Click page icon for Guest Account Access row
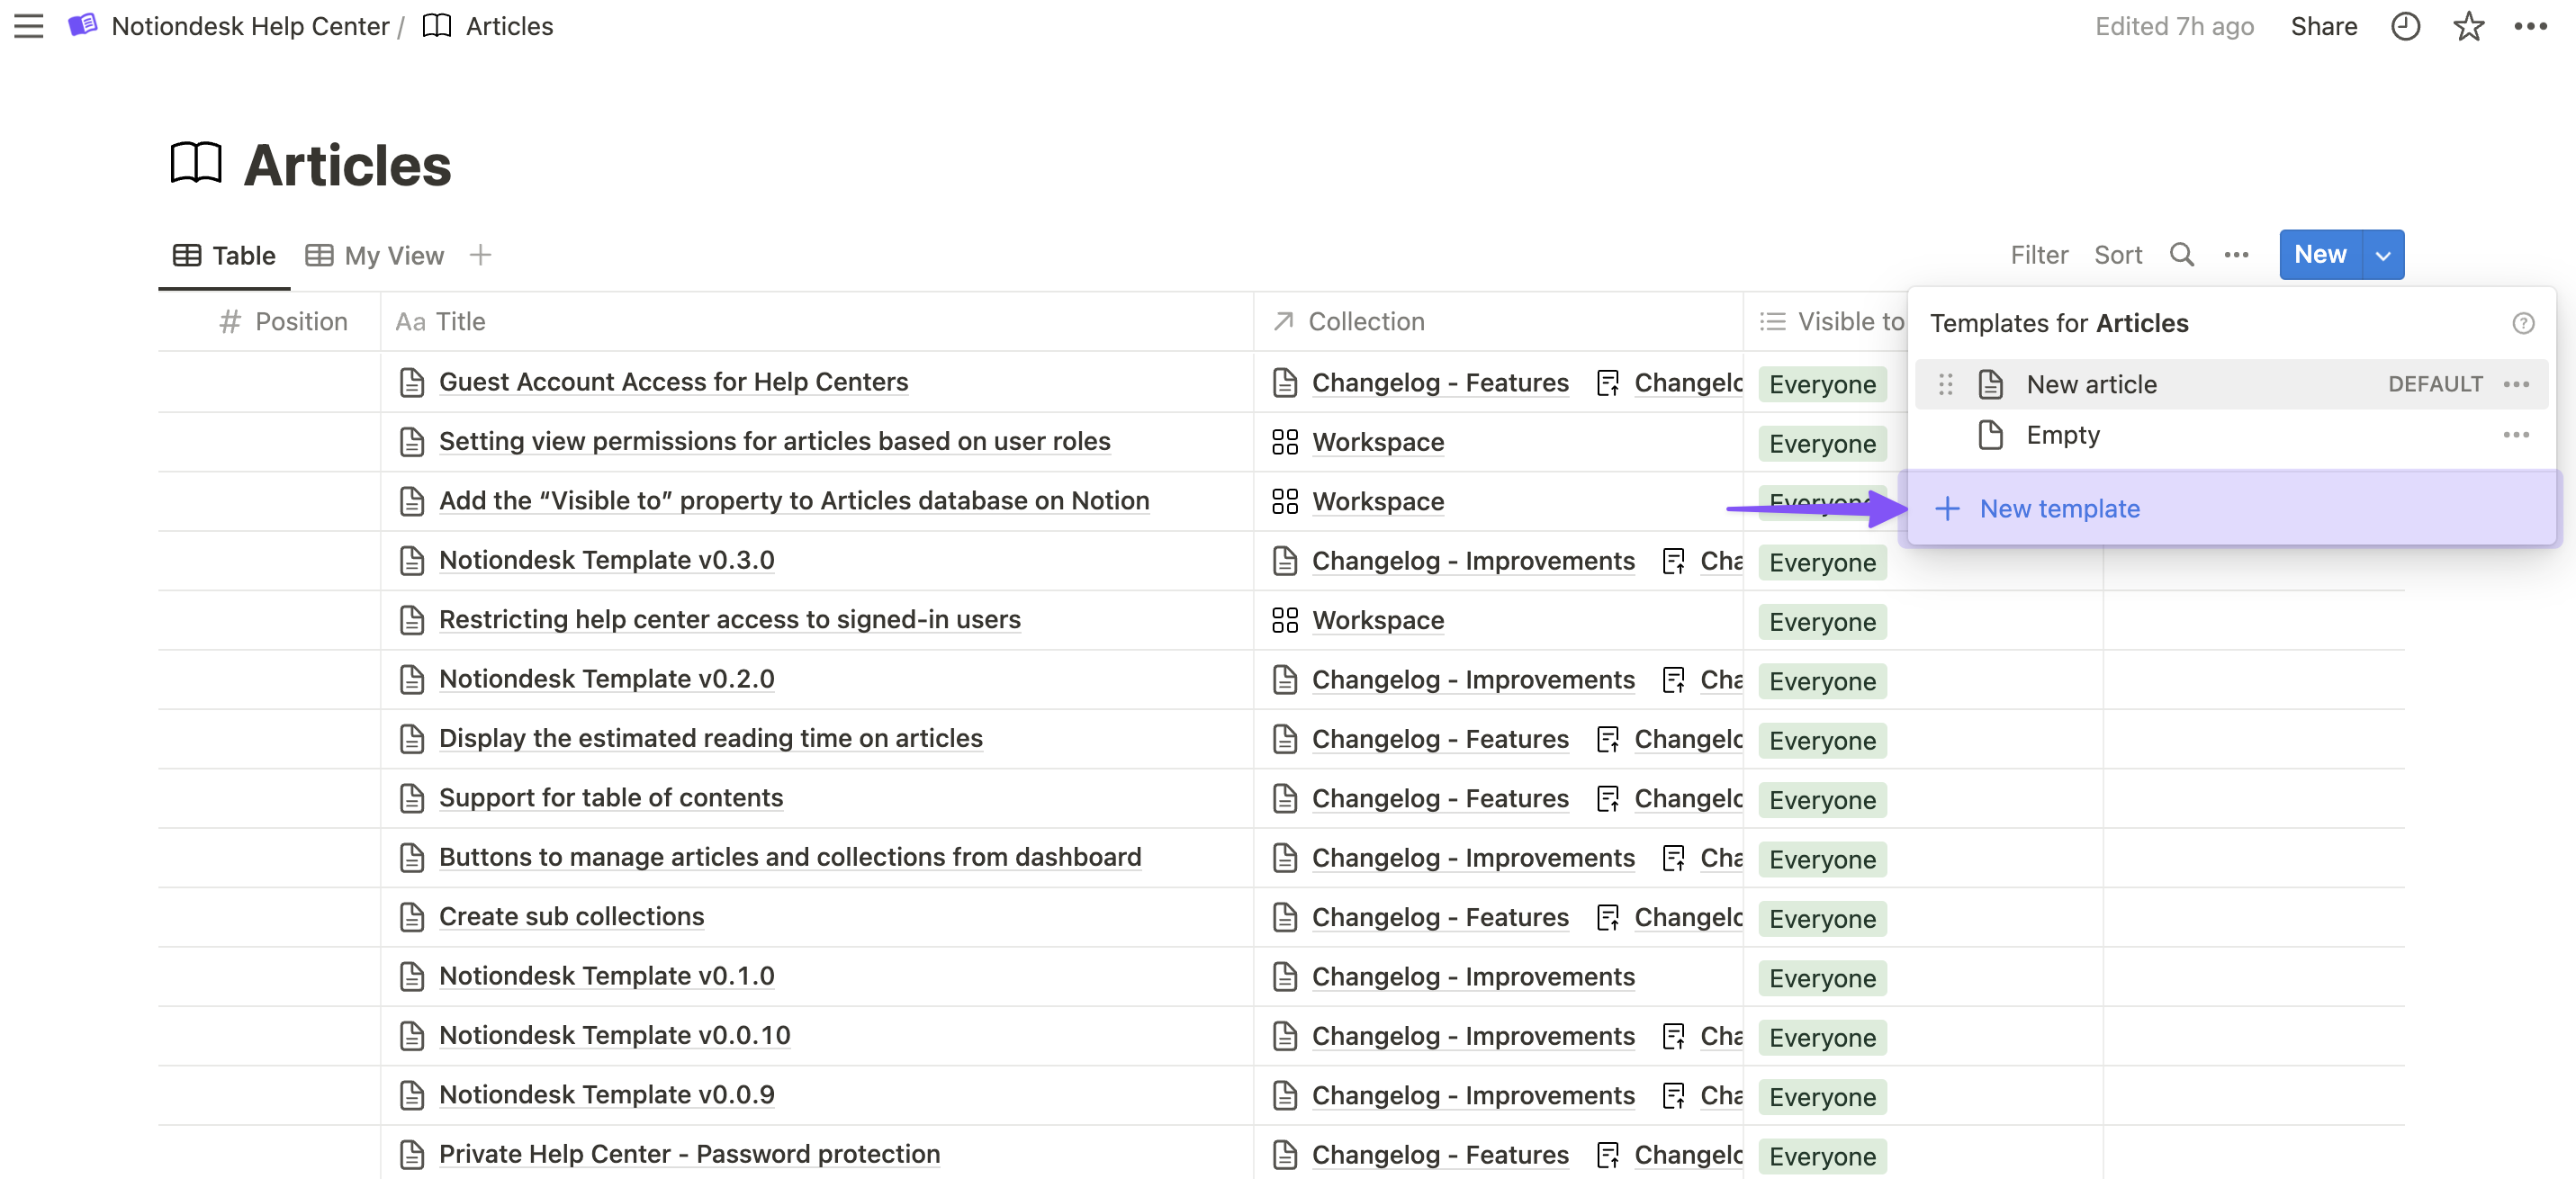The width and height of the screenshot is (2576, 1179). (412, 382)
